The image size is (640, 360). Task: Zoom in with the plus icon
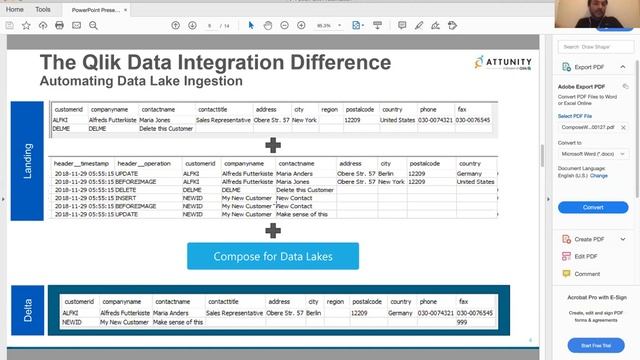click(x=301, y=25)
